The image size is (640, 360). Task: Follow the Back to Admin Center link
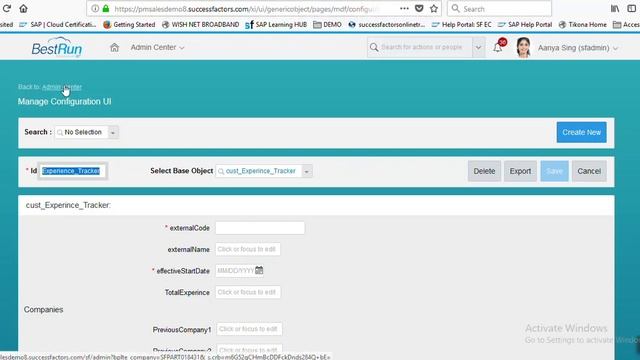(x=62, y=87)
